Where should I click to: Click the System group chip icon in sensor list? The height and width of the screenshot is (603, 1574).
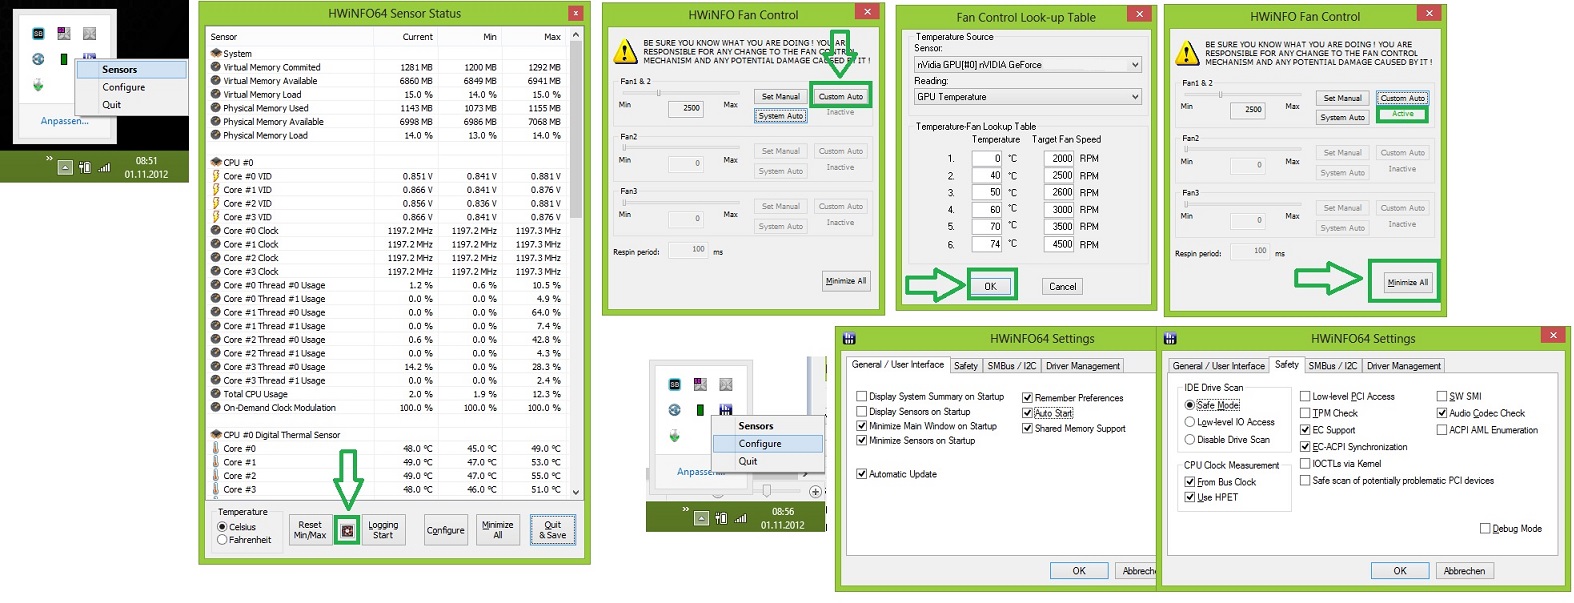(x=215, y=53)
